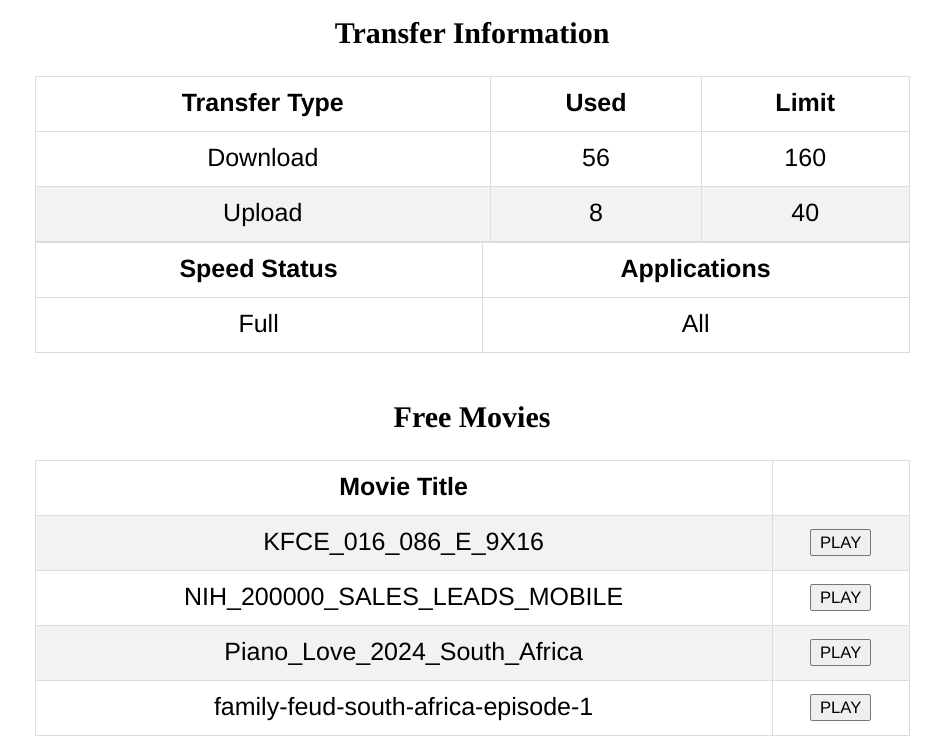Start playing Piano_Love_2024_South_Africa
The width and height of the screenshot is (929, 743).
(840, 652)
